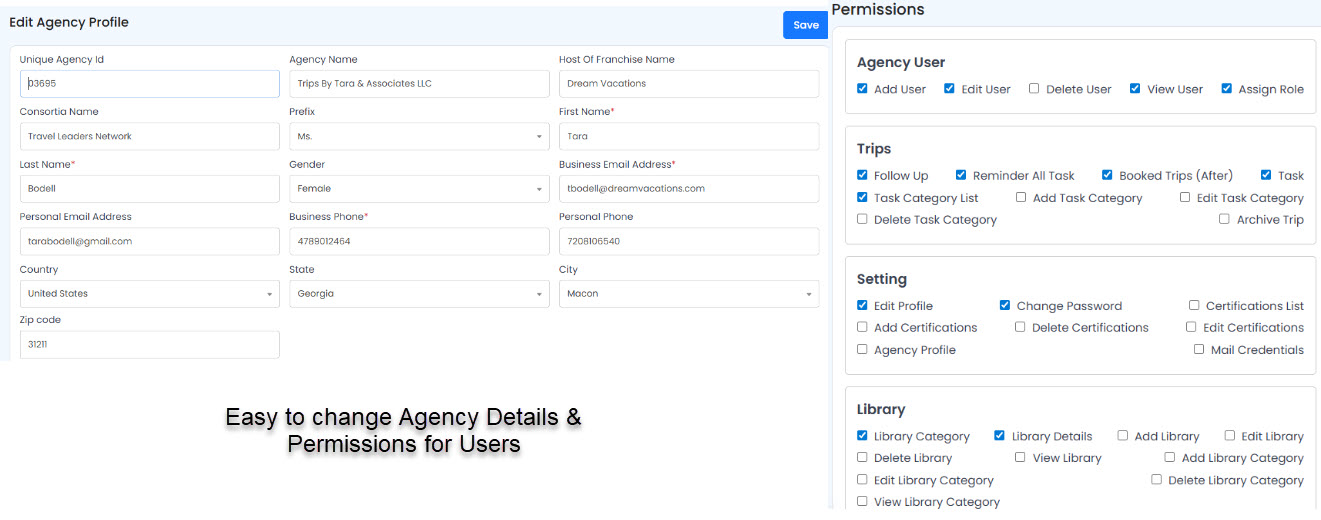Viewport: 1321px width, 520px height.
Task: Toggle the Booked Trips (After) checkbox
Action: (x=1107, y=175)
